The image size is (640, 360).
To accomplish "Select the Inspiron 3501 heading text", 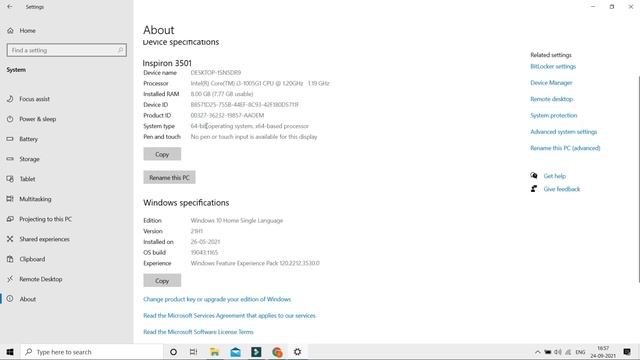I will (x=167, y=63).
